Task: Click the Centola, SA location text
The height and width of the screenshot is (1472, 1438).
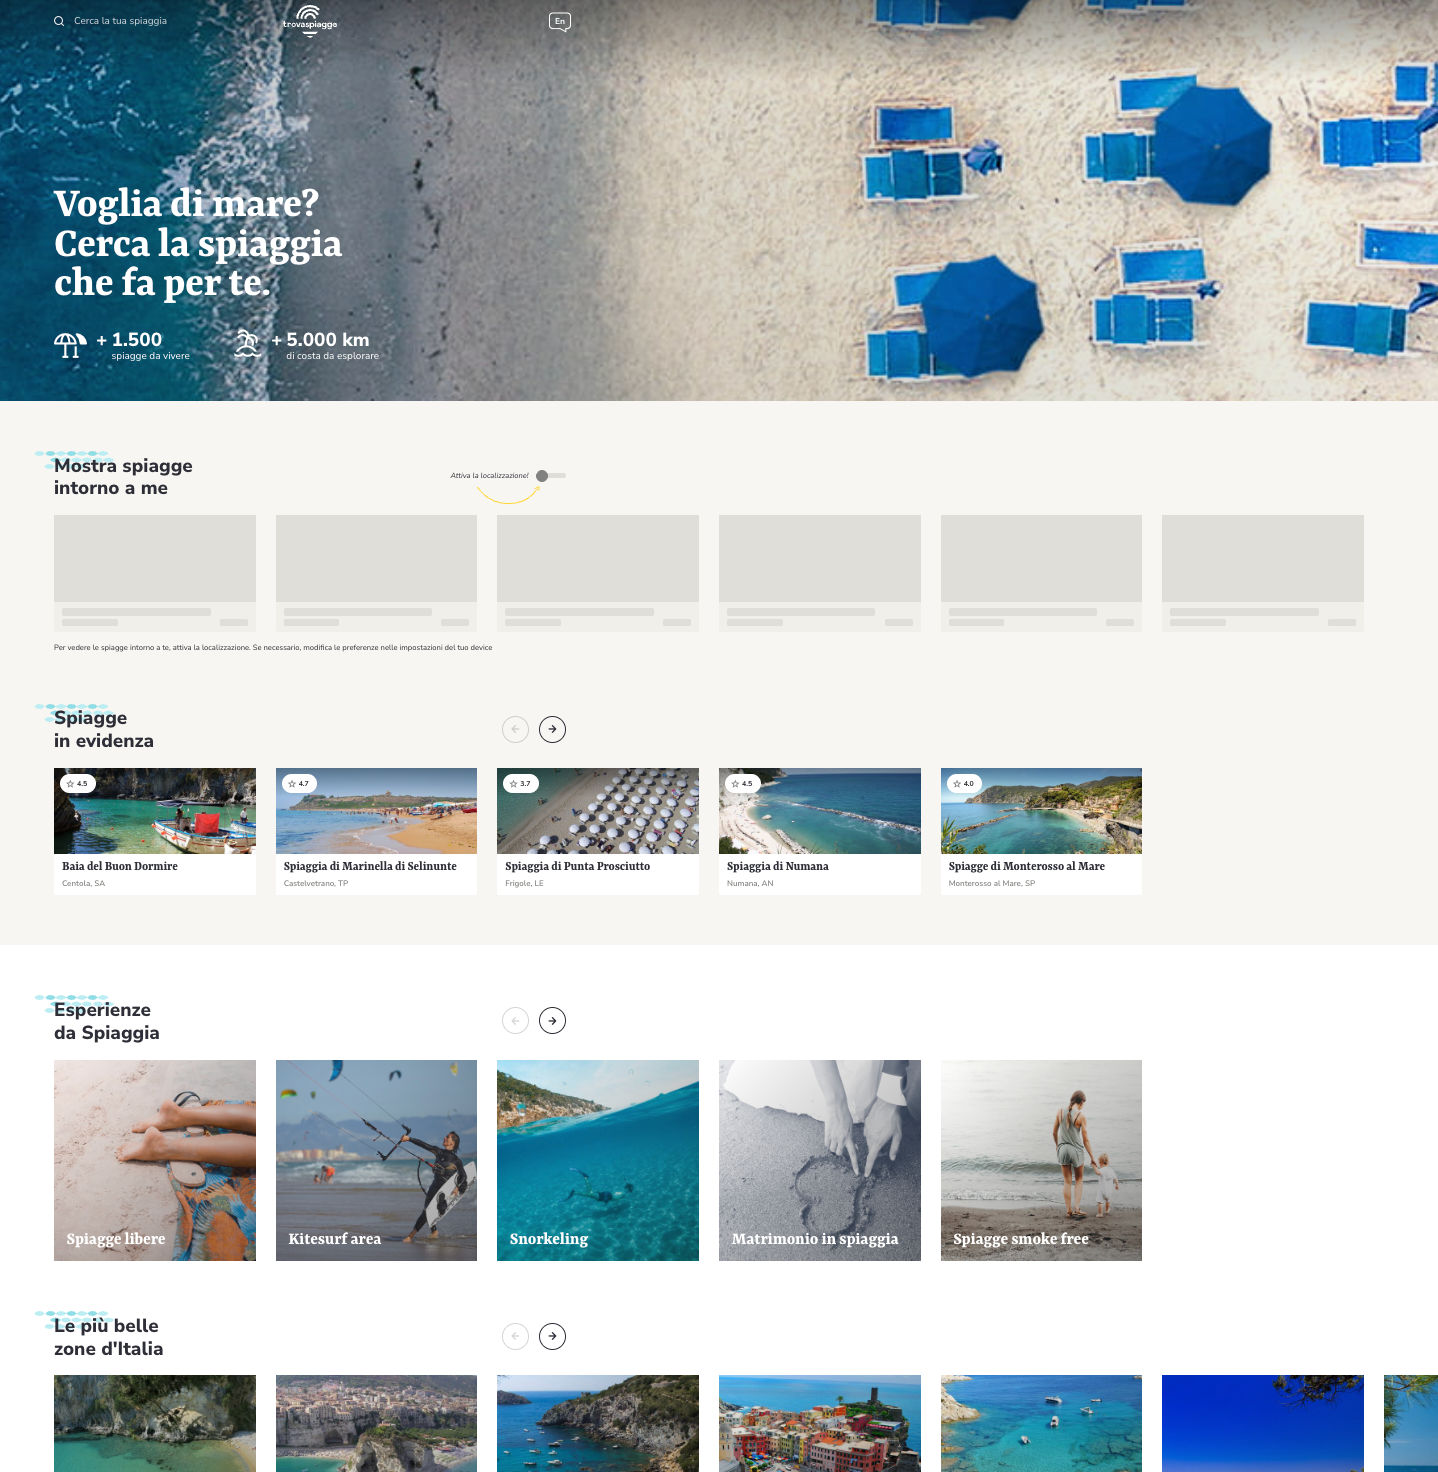Action: pyautogui.click(x=83, y=884)
